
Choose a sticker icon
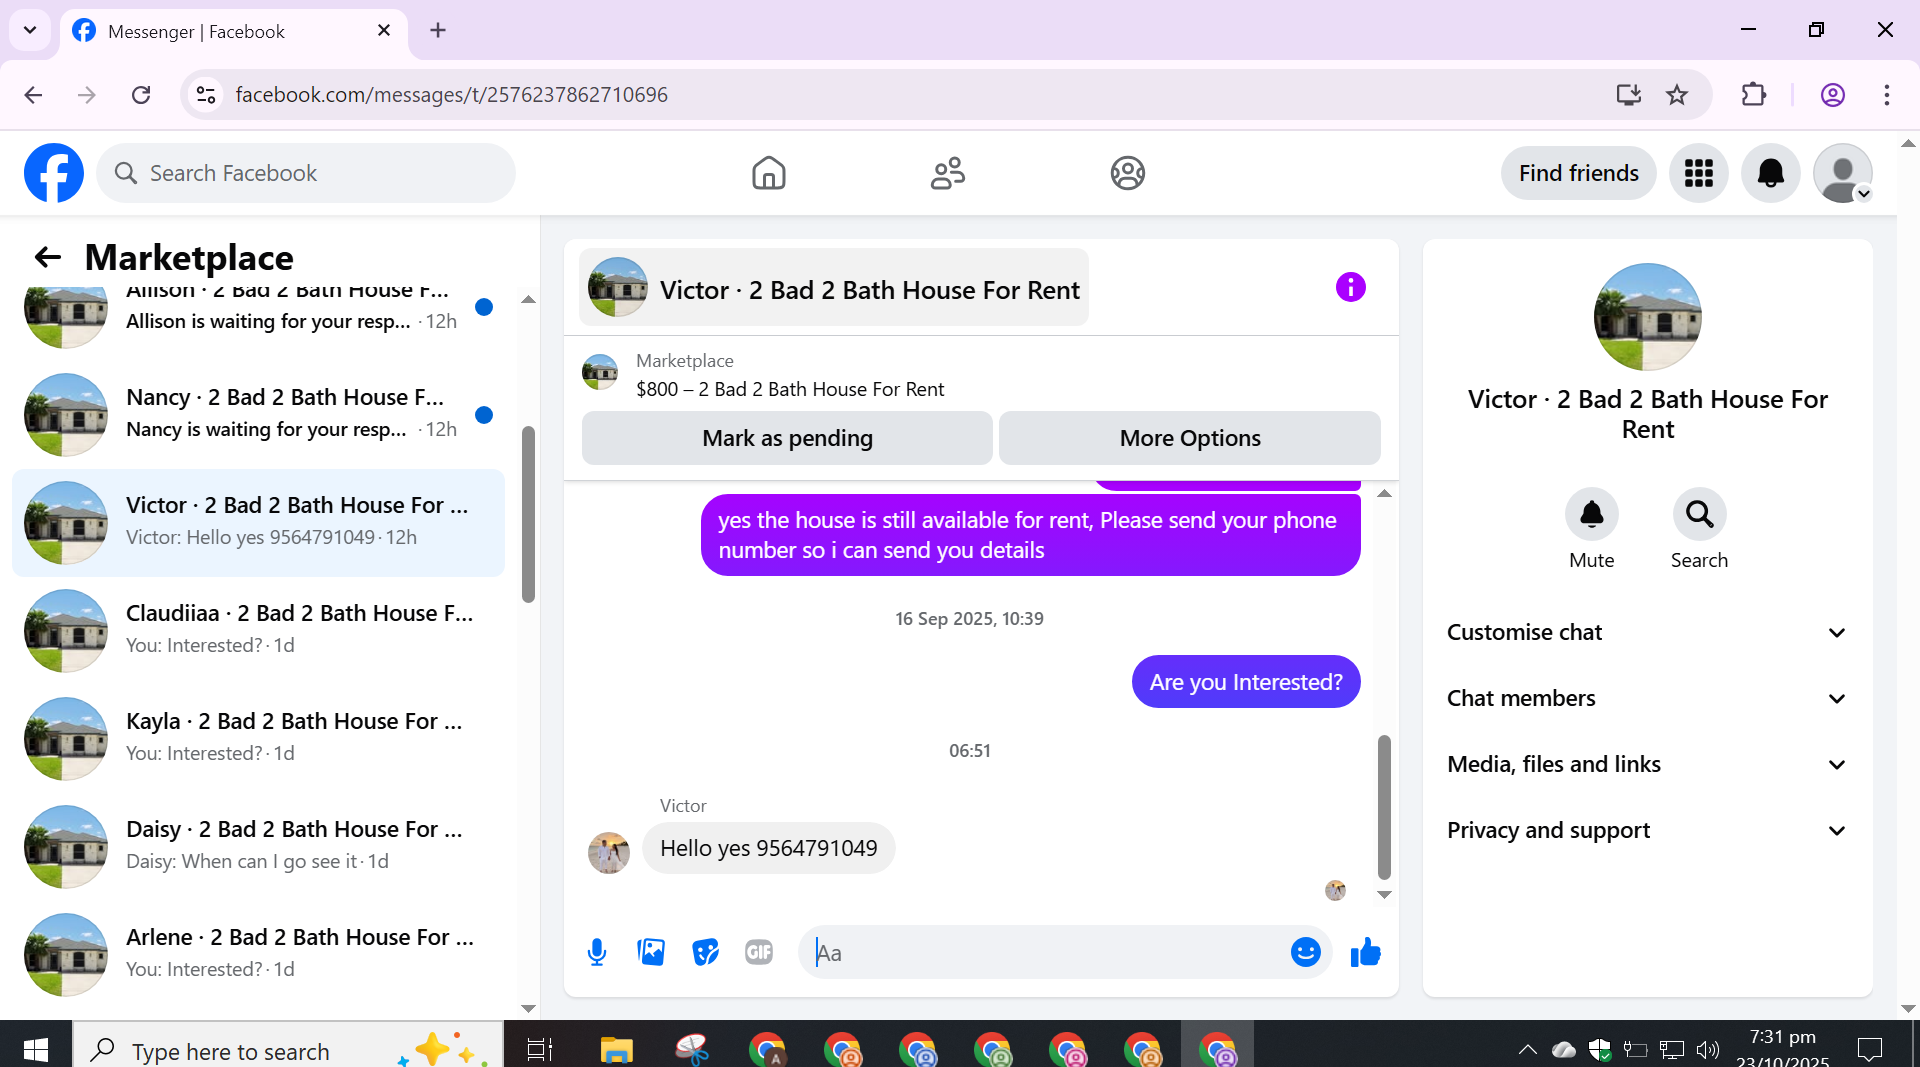pyautogui.click(x=705, y=952)
